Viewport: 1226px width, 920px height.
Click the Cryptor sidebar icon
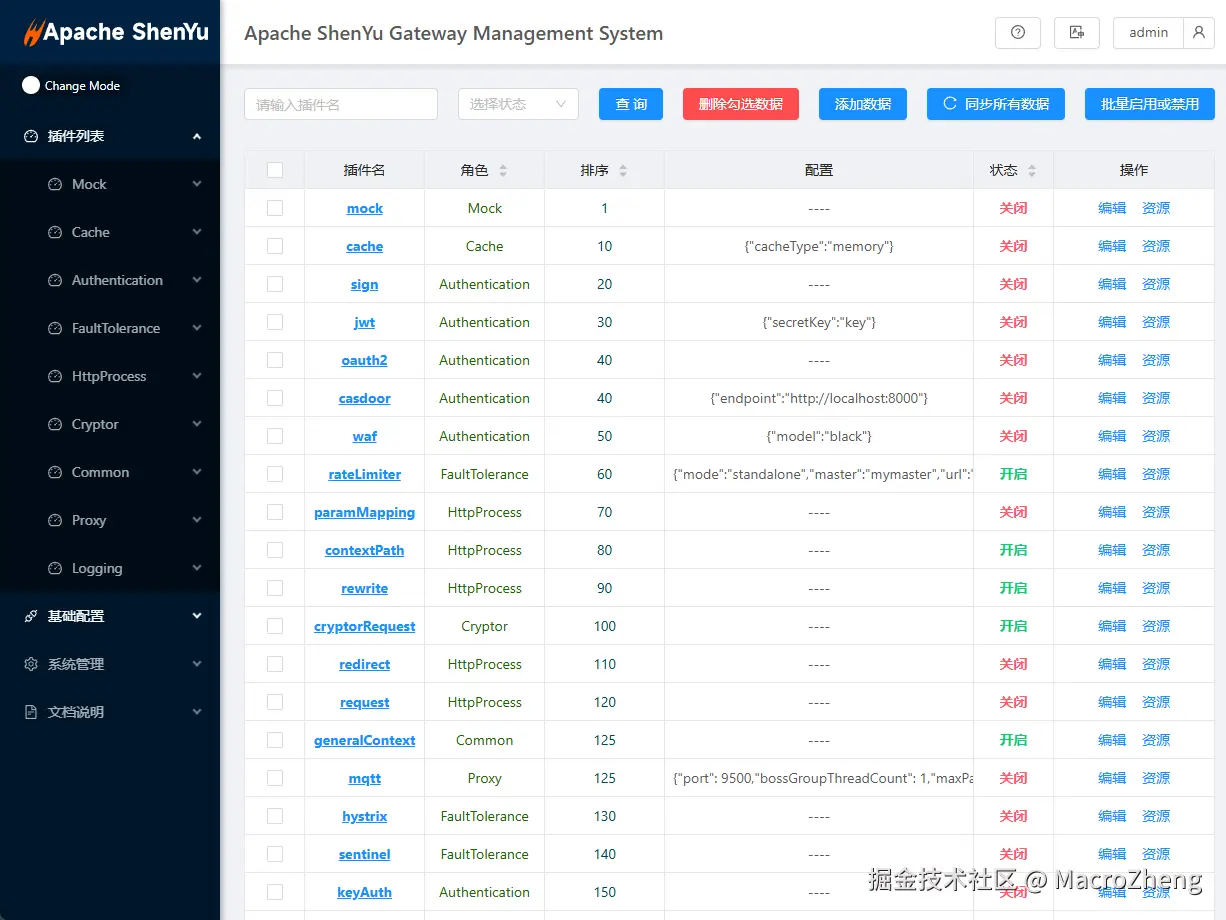(55, 424)
